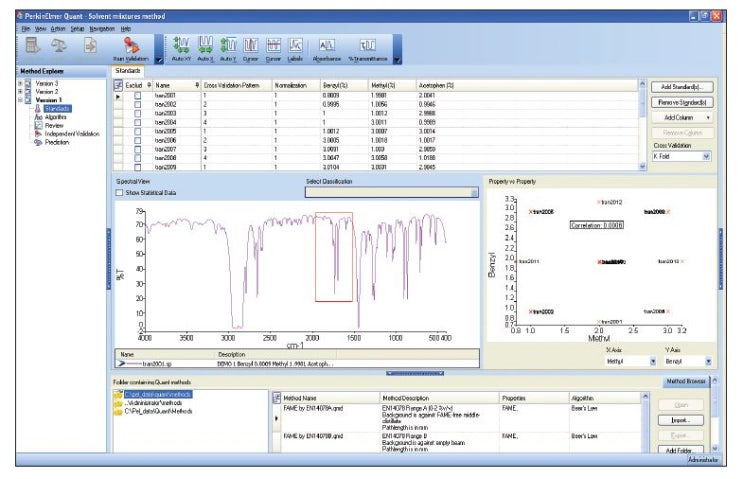Click the balance scales toolbar icon
The width and height of the screenshot is (743, 479).
tap(59, 45)
